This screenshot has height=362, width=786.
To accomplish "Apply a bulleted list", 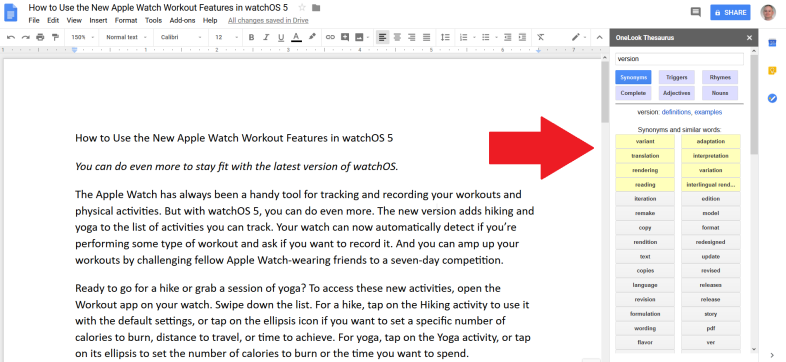I will (485, 37).
